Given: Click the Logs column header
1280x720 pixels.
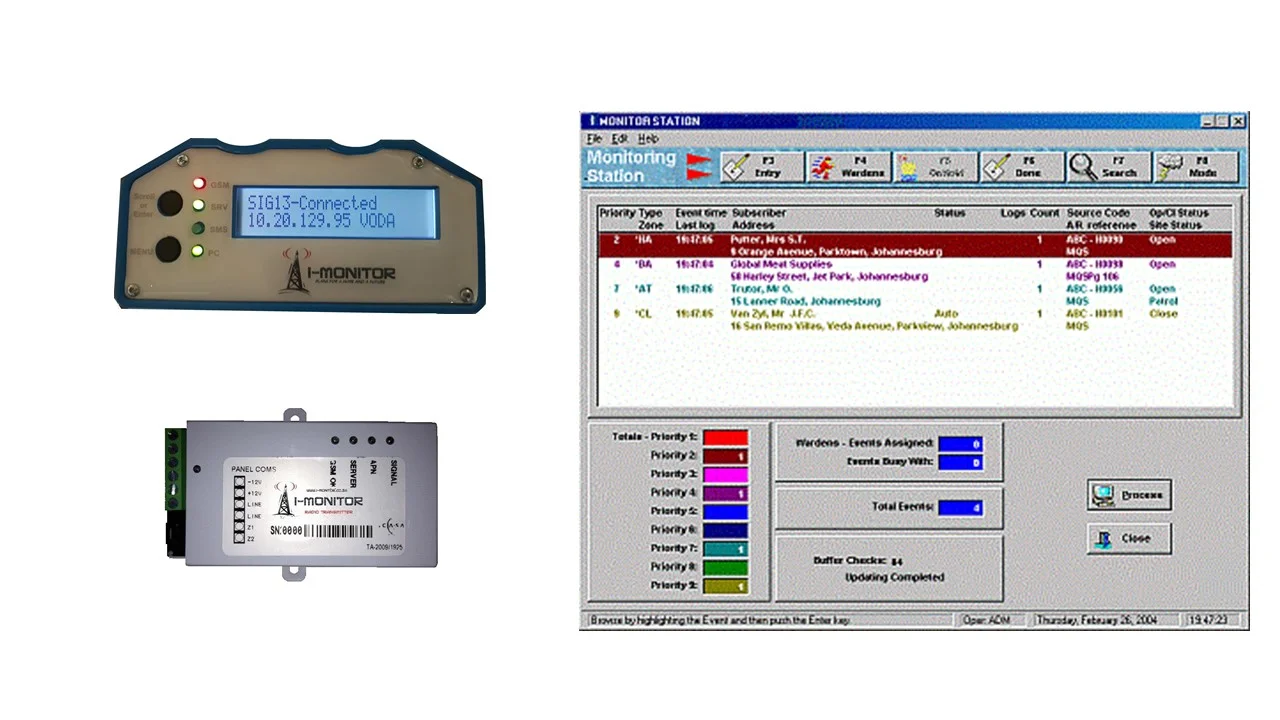Looking at the screenshot, I should coord(1013,213).
